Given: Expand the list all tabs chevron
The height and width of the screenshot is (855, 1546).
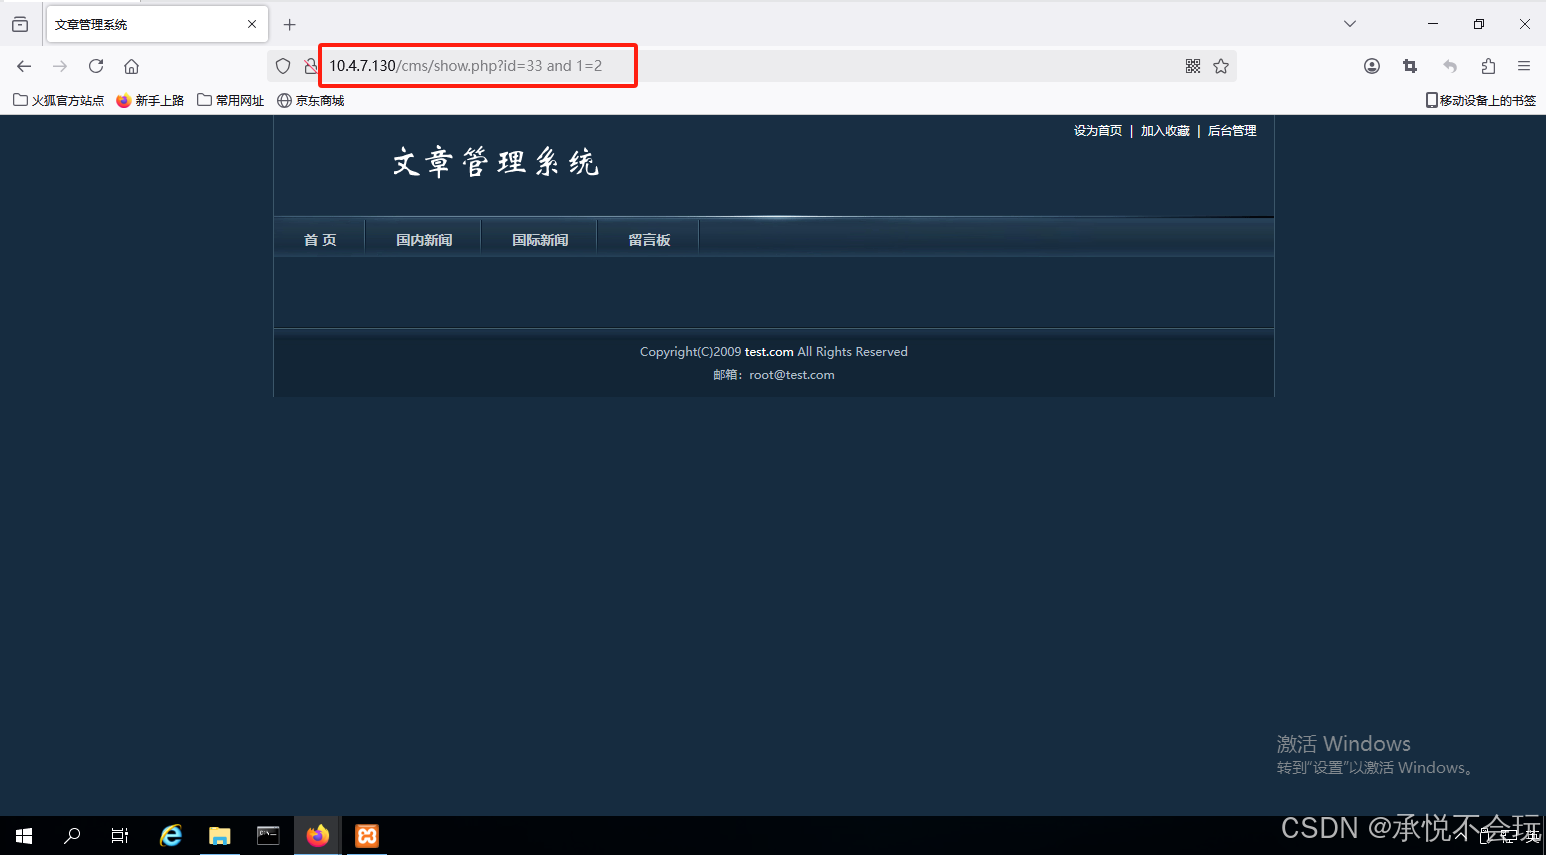Looking at the screenshot, I should pos(1350,24).
